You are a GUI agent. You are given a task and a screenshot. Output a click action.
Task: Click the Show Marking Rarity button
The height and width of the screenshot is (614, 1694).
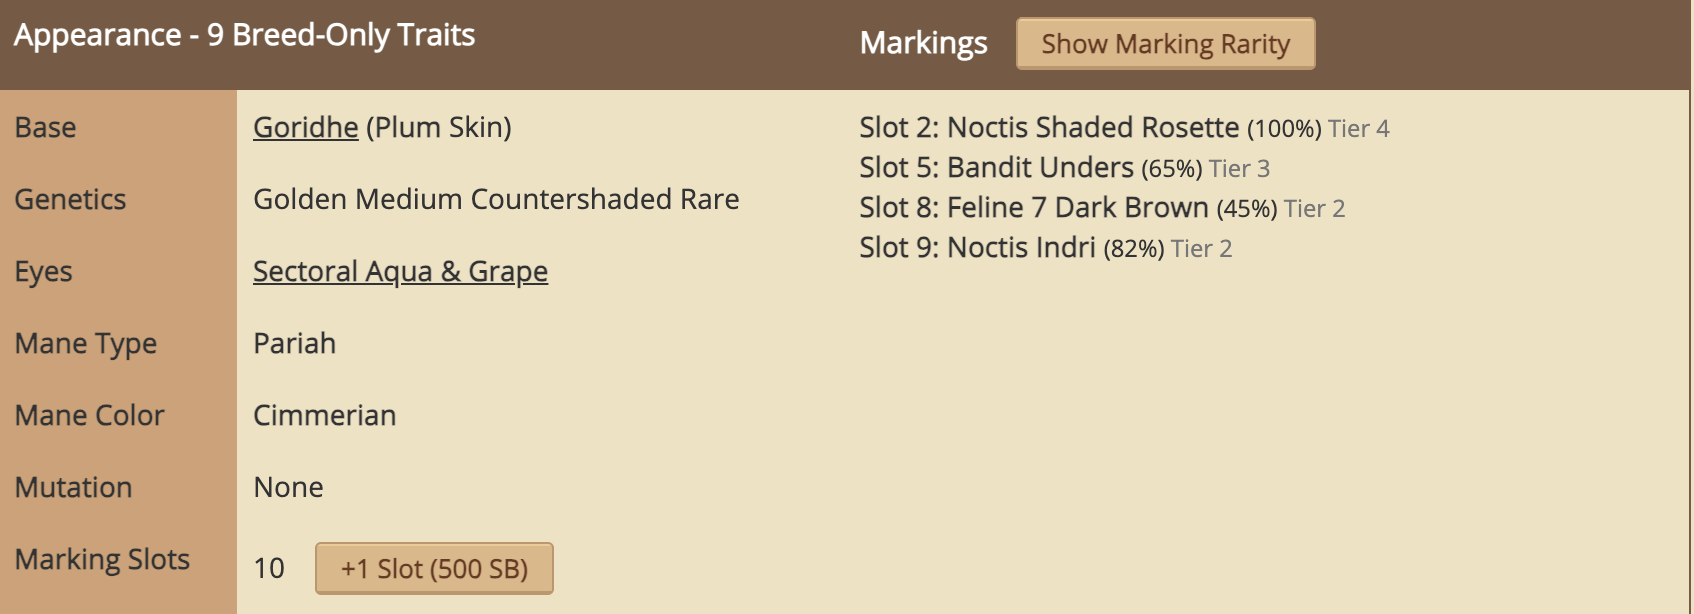pos(1165,44)
